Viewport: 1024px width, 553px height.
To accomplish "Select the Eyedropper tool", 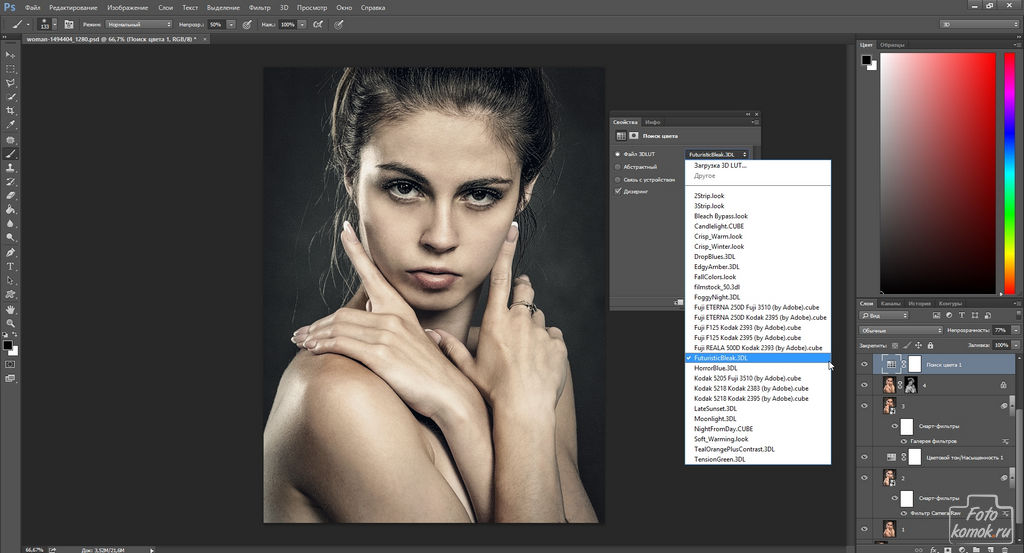I will [10, 125].
